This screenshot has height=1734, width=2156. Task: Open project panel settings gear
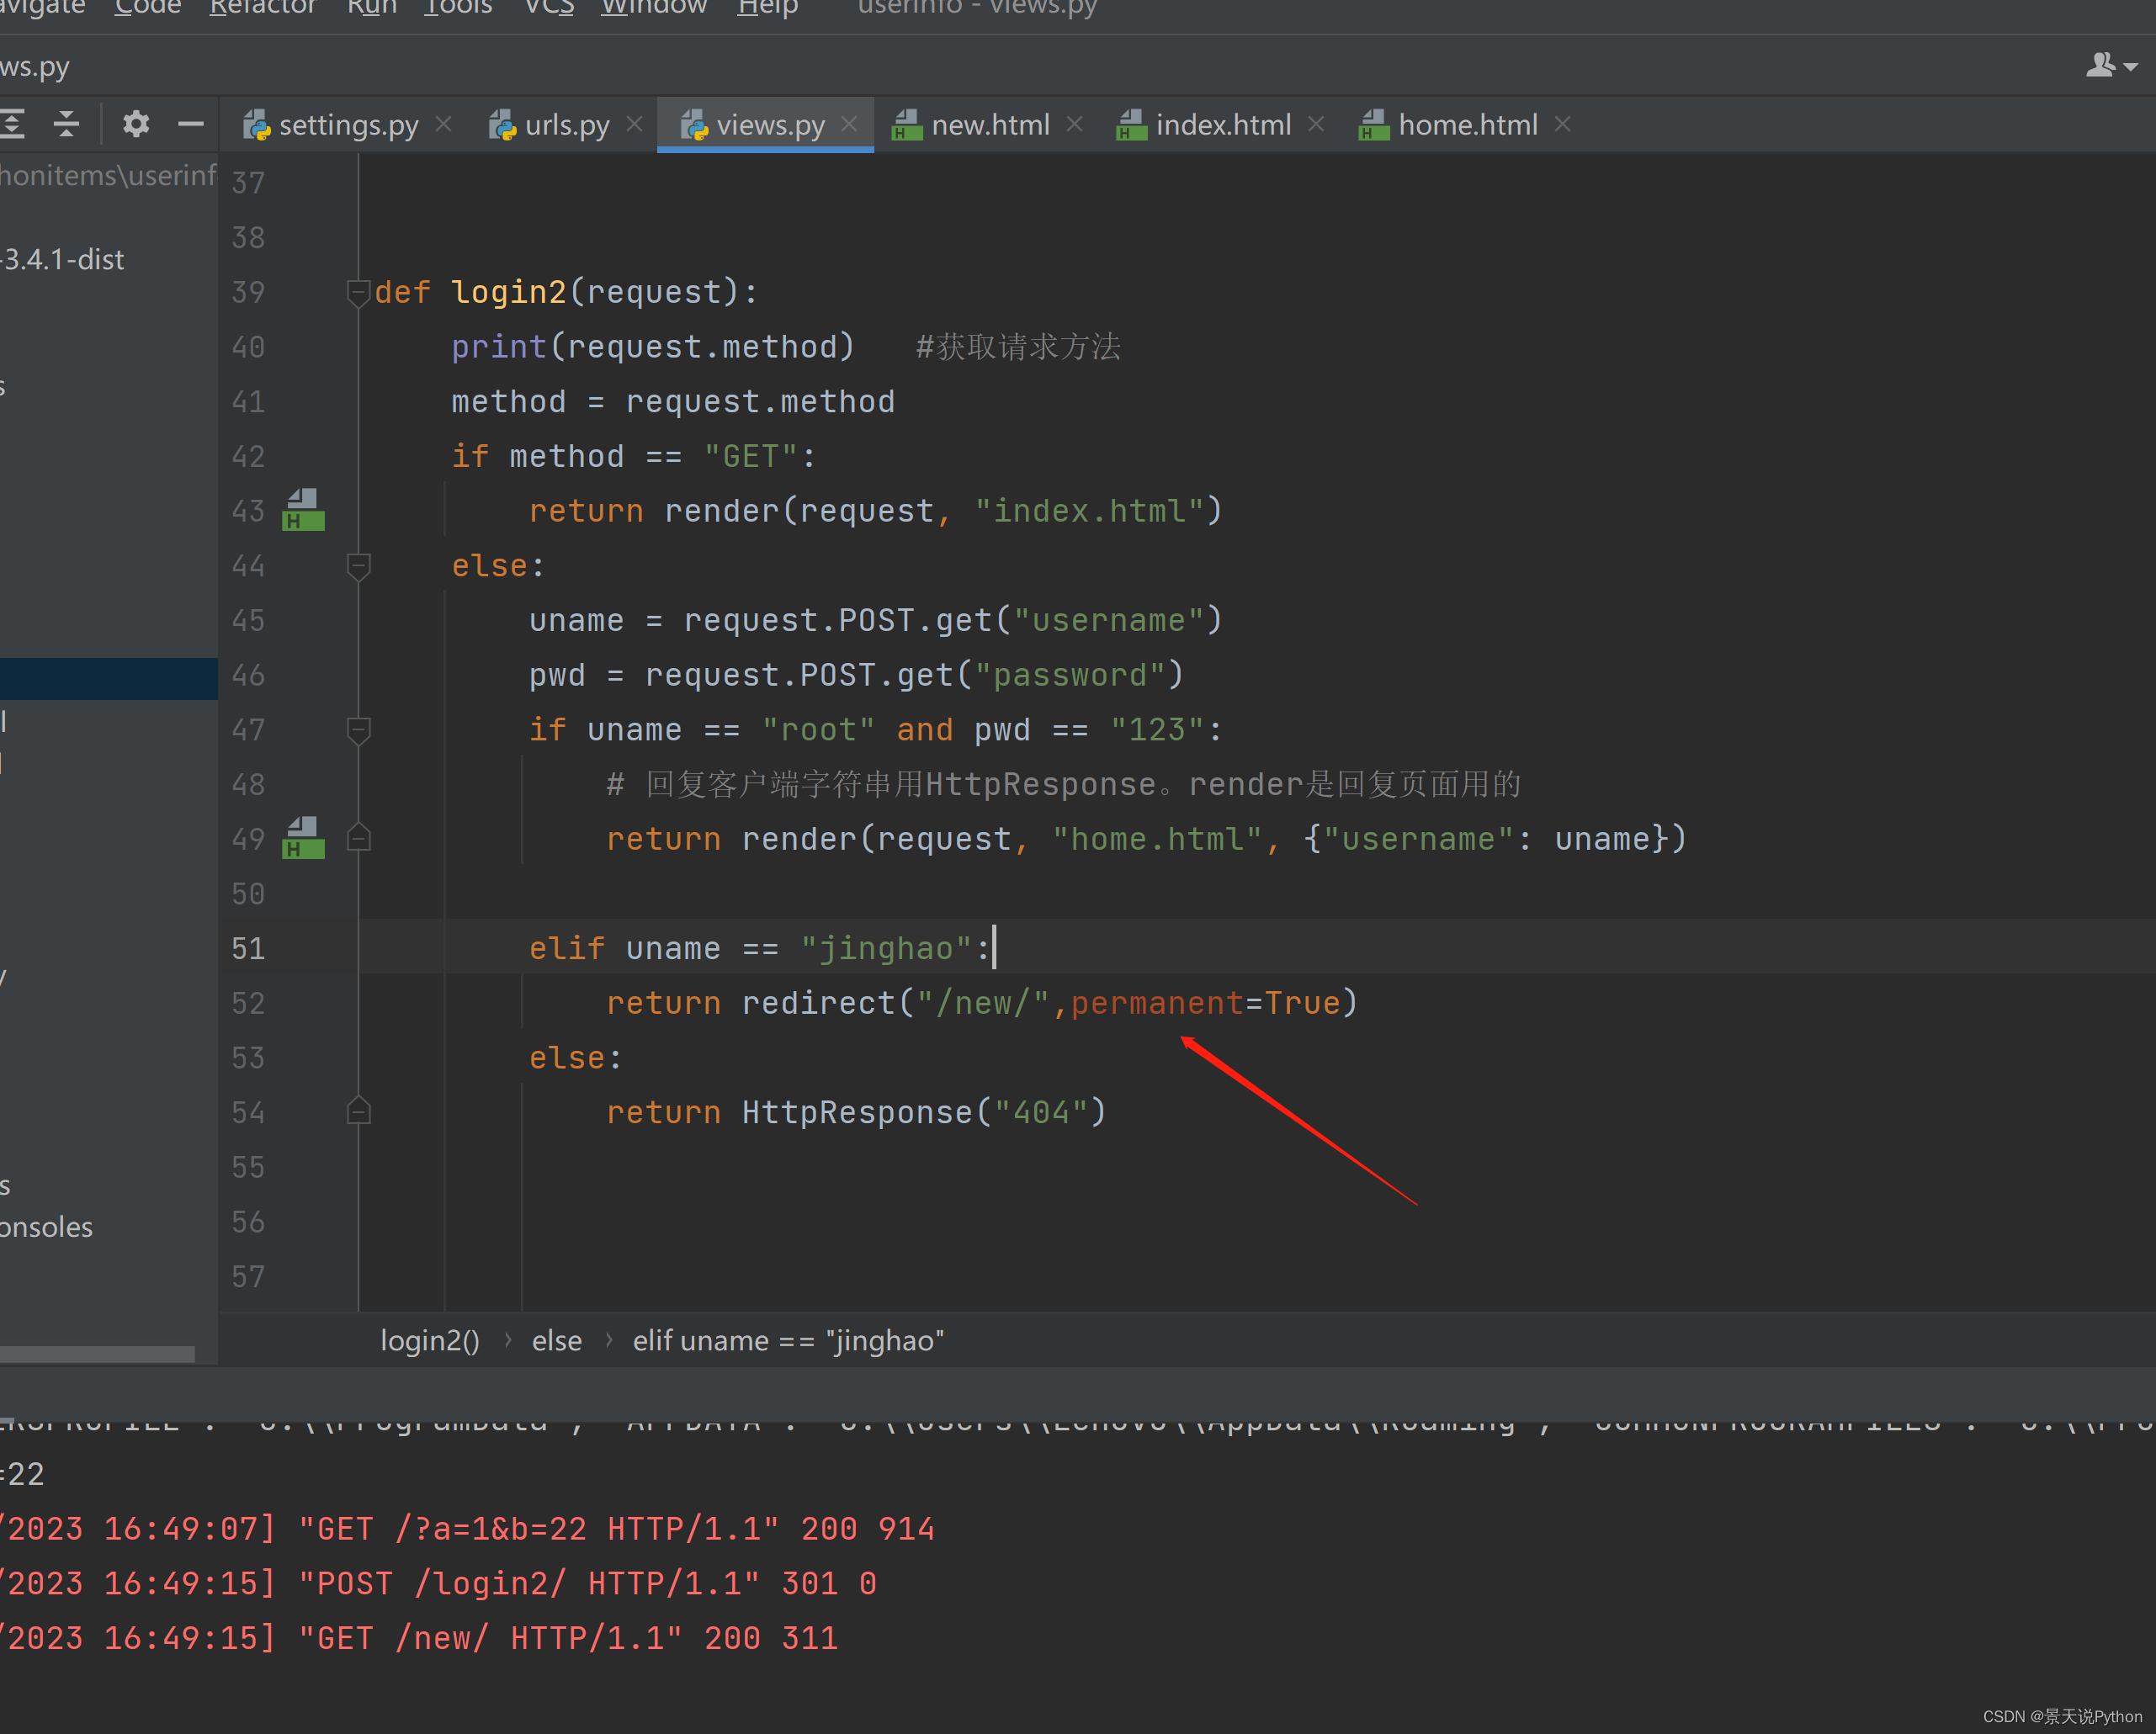pos(136,124)
